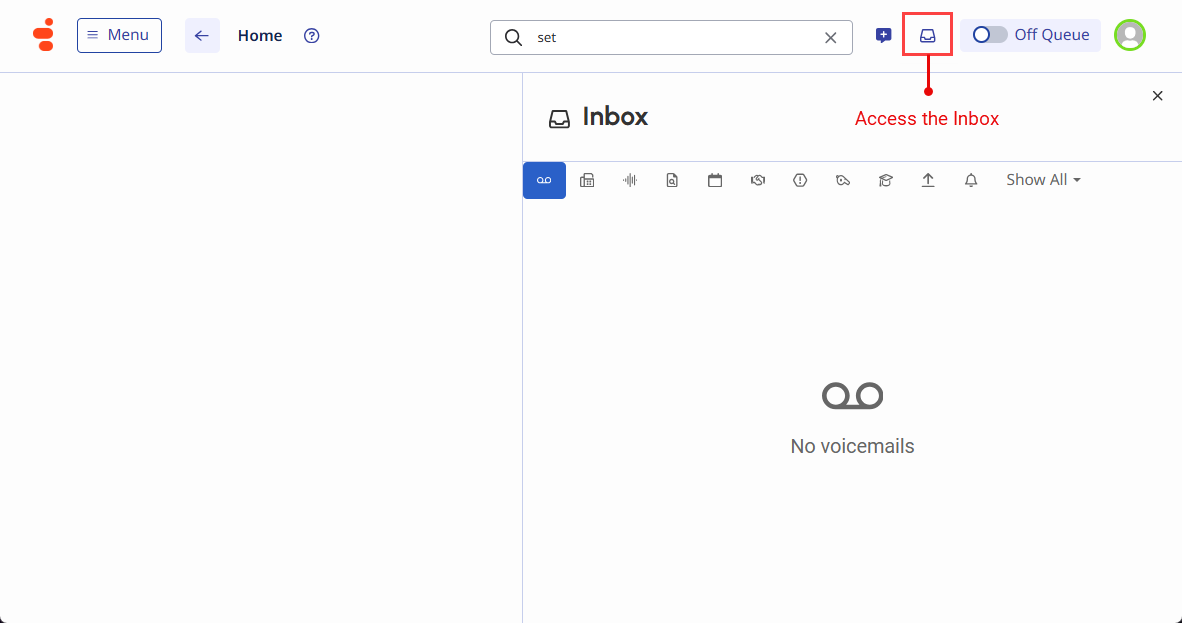1182x623 pixels.
Task: Expand the Show All dropdown
Action: (1043, 180)
